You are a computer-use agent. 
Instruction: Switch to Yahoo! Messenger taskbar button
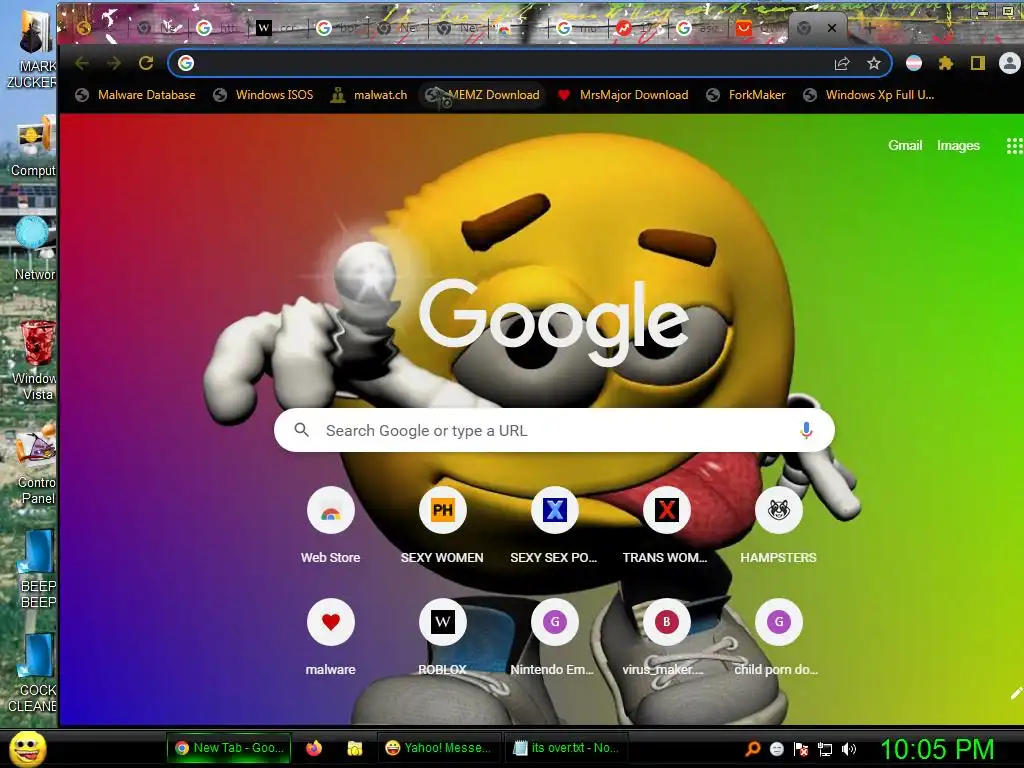pos(438,748)
